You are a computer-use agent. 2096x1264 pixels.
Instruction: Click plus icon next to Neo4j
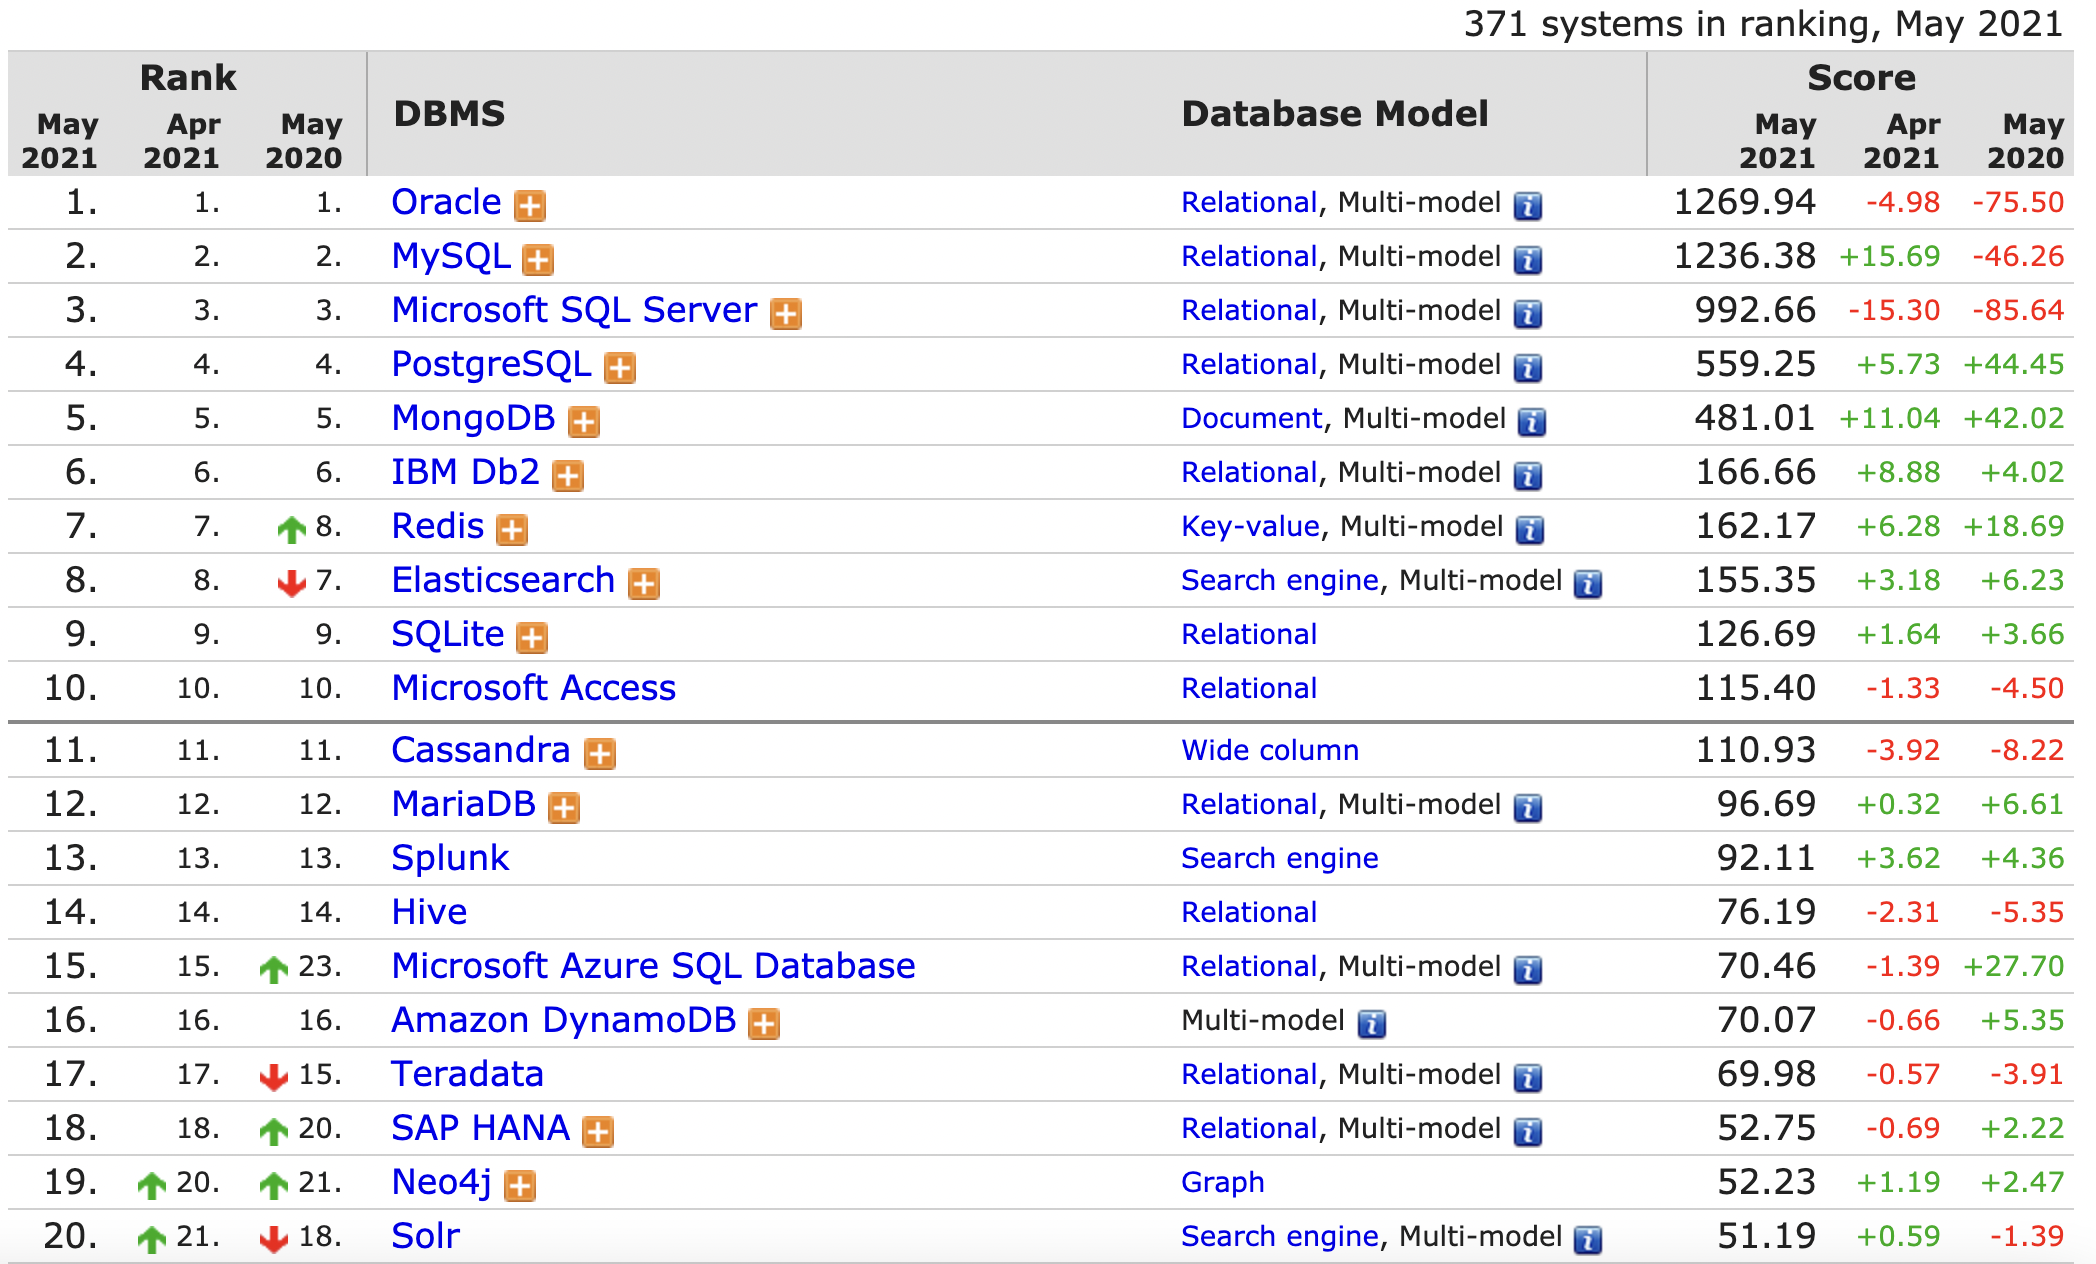520,1186
